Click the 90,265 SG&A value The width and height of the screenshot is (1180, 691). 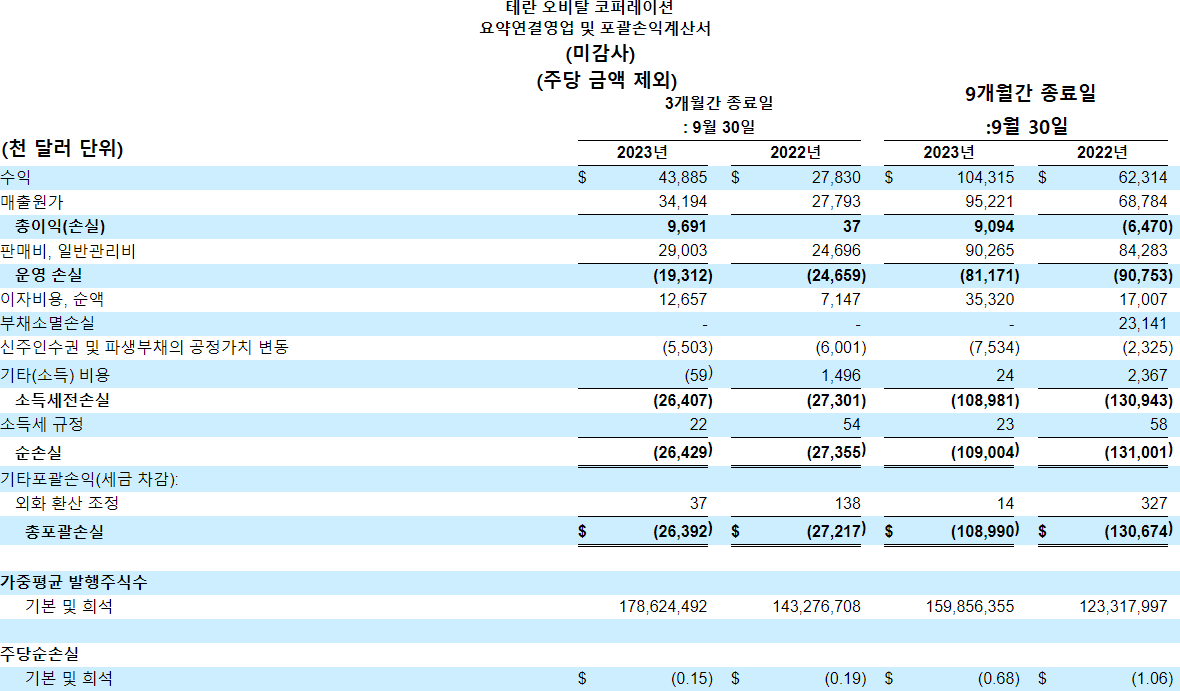coord(990,251)
